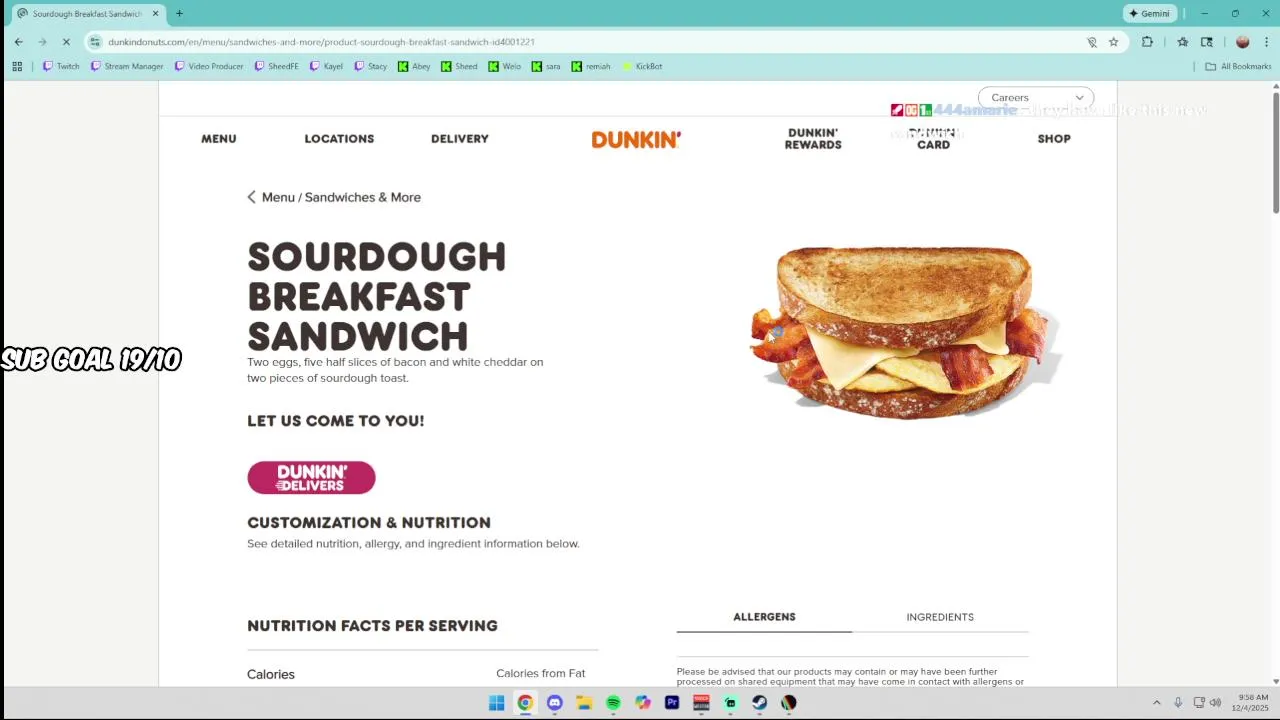The width and height of the screenshot is (1280, 720).
Task: Open File Explorer from the taskbar
Action: [584, 703]
